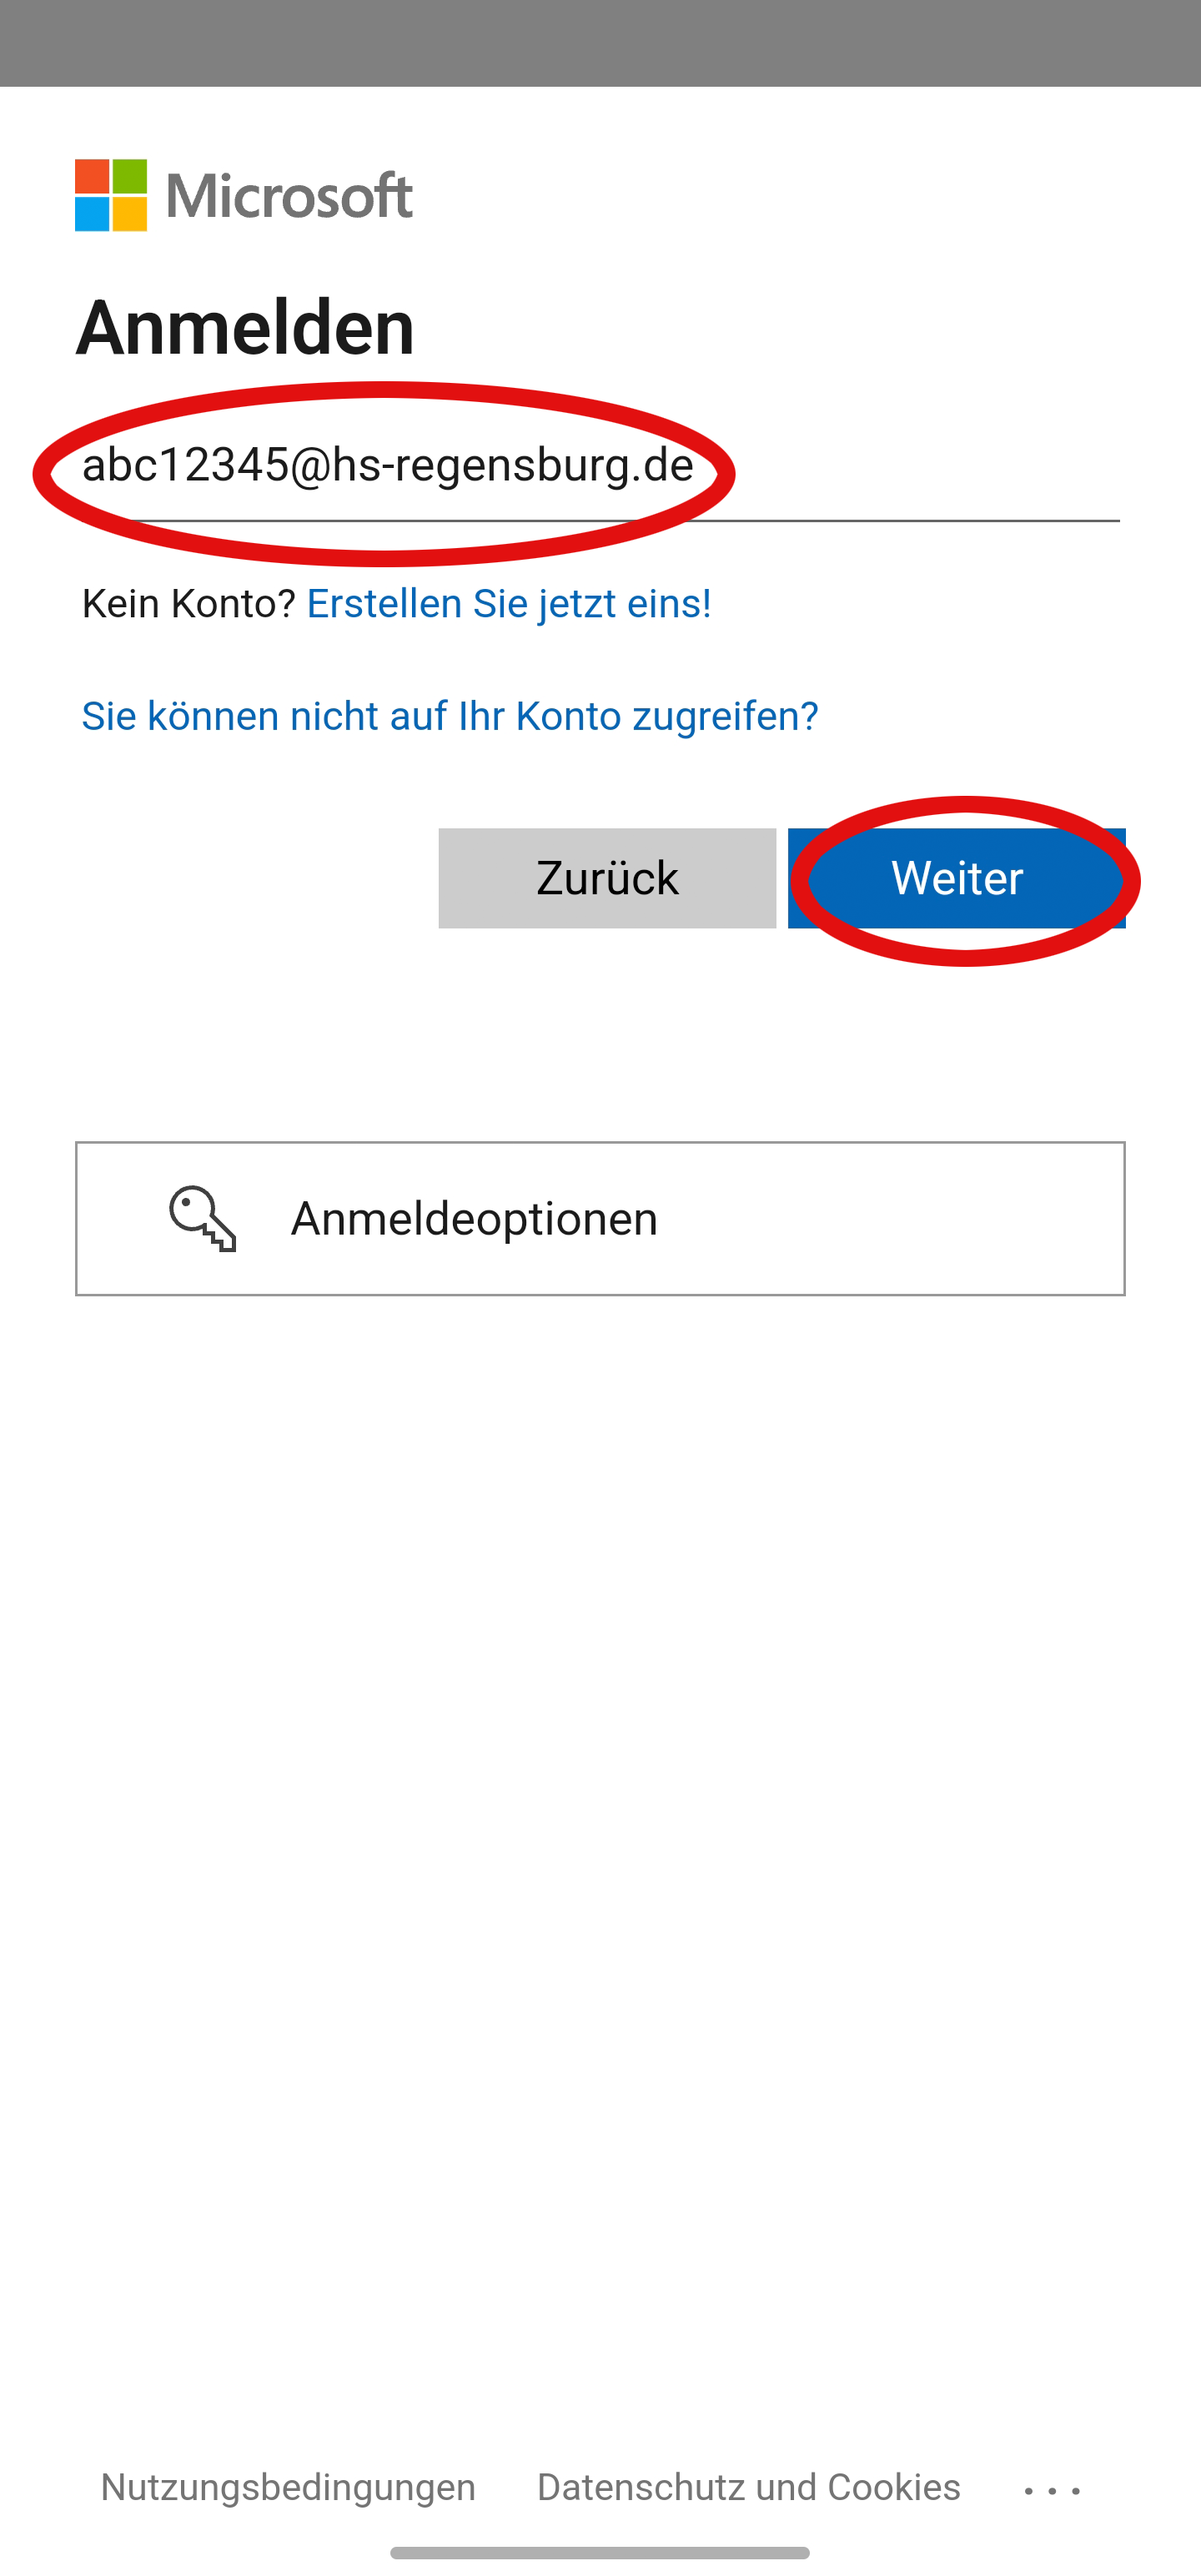Click the red square of Microsoft logo
The image size is (1201, 2576).
point(92,176)
